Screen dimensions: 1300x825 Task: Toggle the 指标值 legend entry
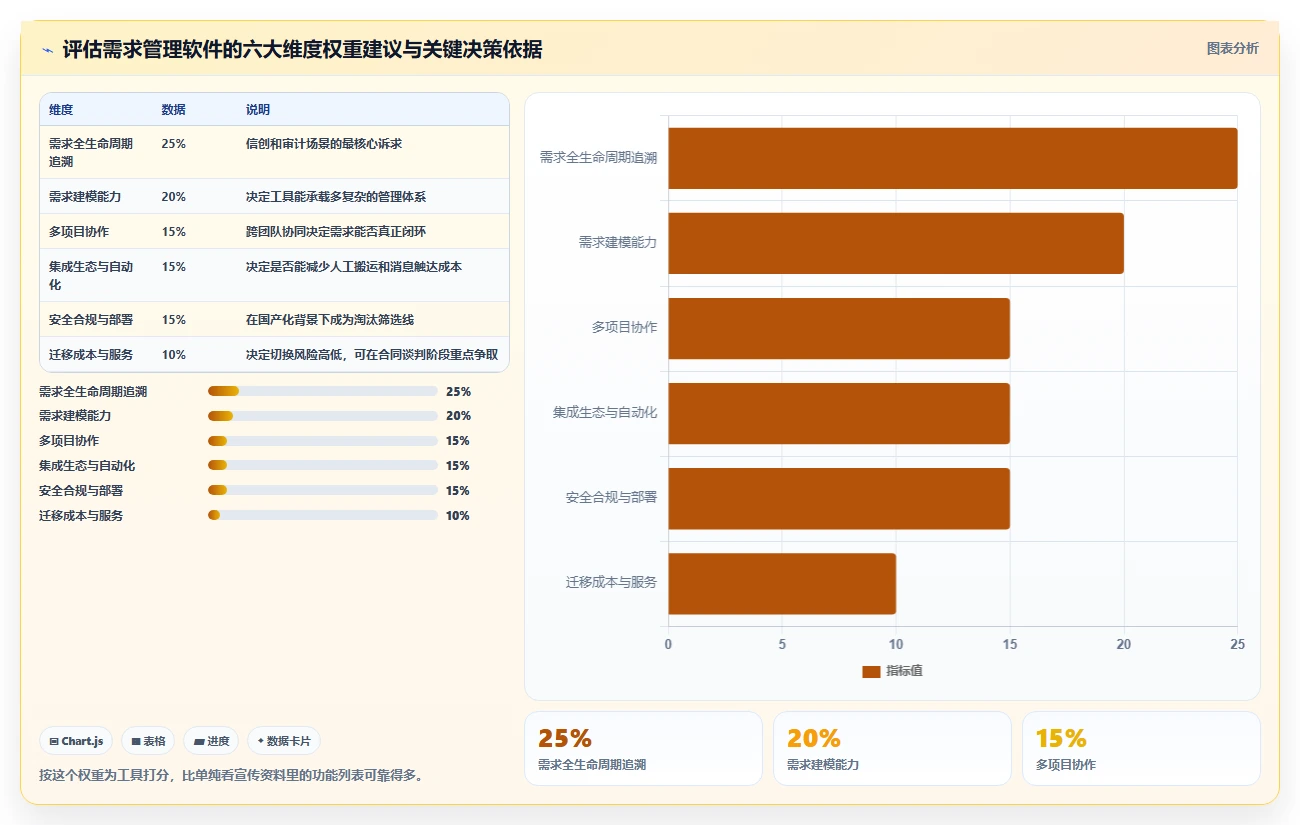coord(892,671)
